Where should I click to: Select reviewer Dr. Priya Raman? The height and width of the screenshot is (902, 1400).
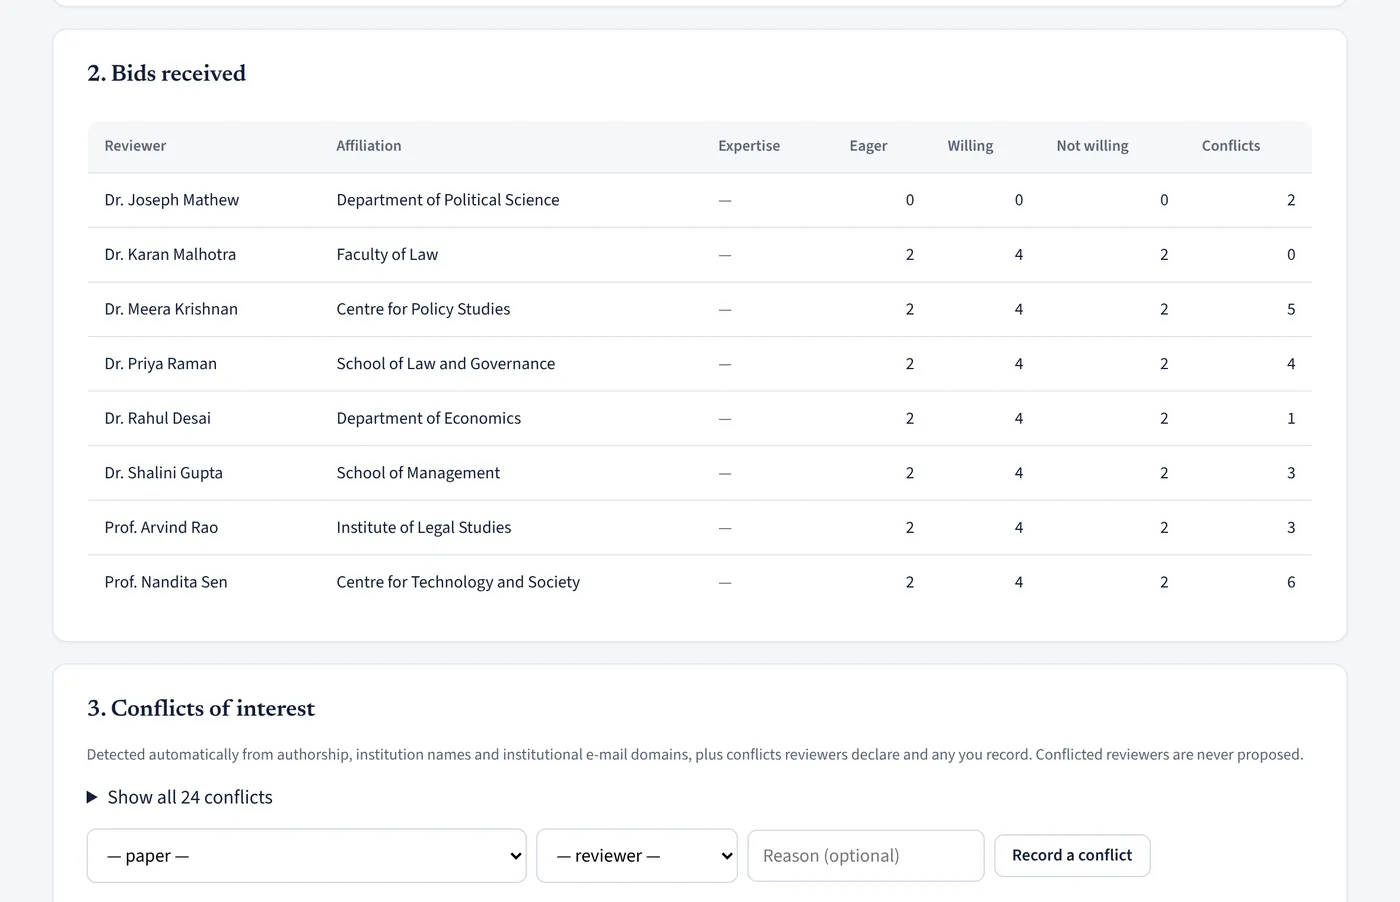point(161,364)
